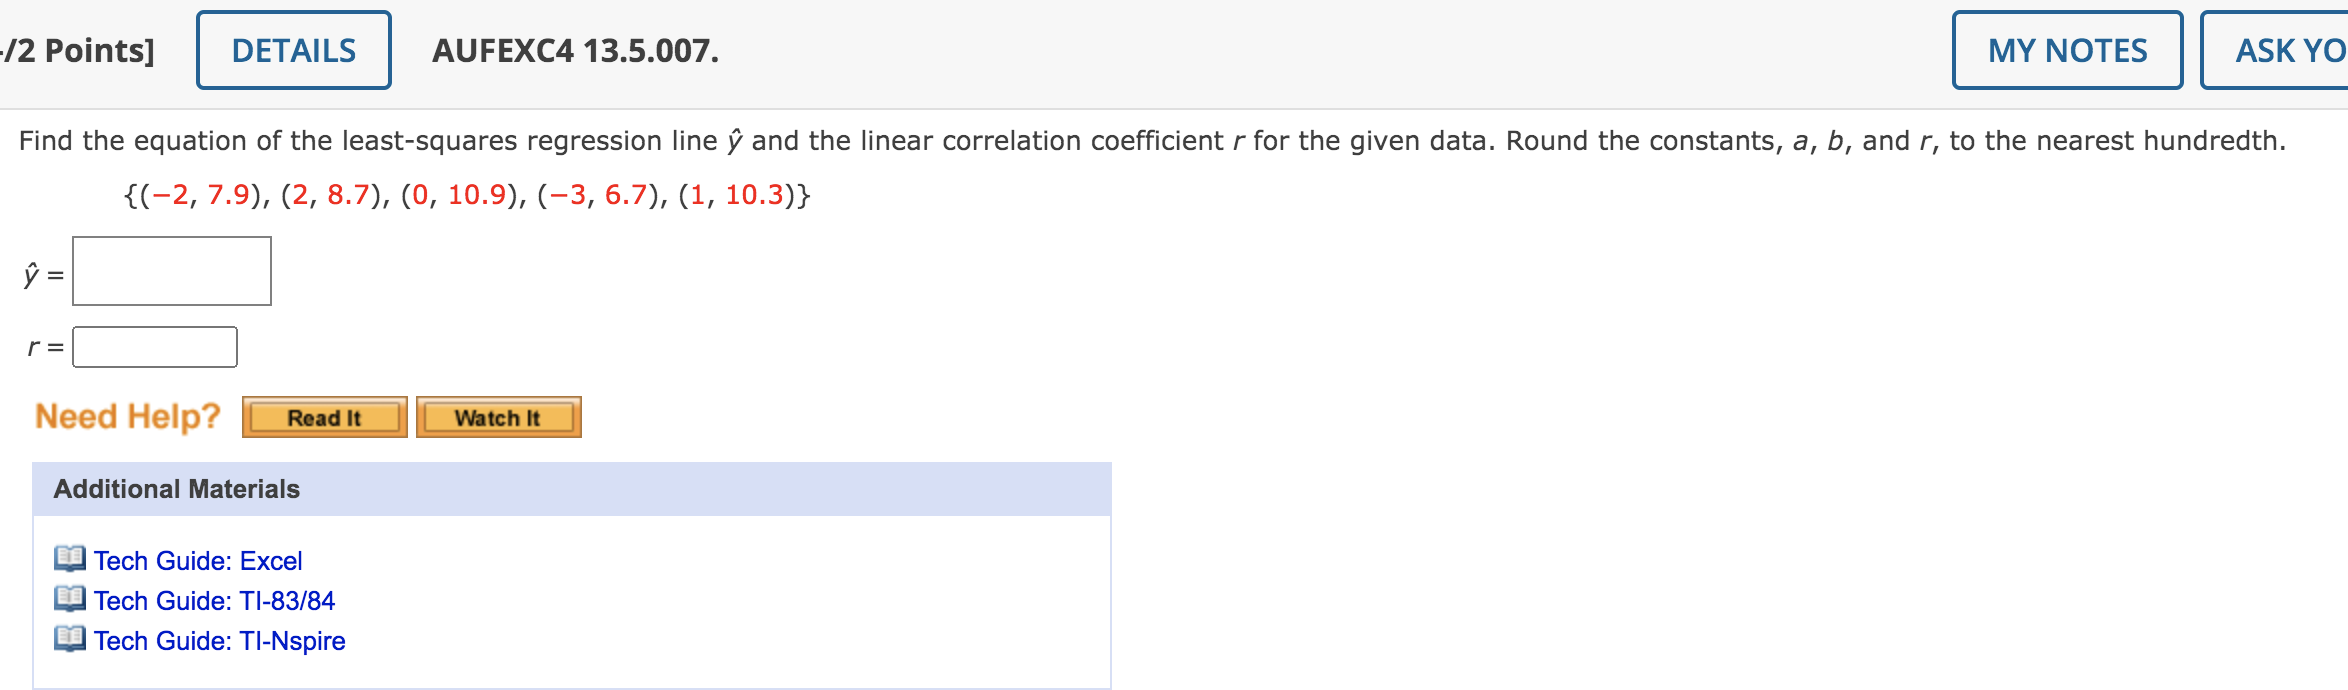
Task: Click inside the ŷ equation answer box
Action: [x=170, y=268]
